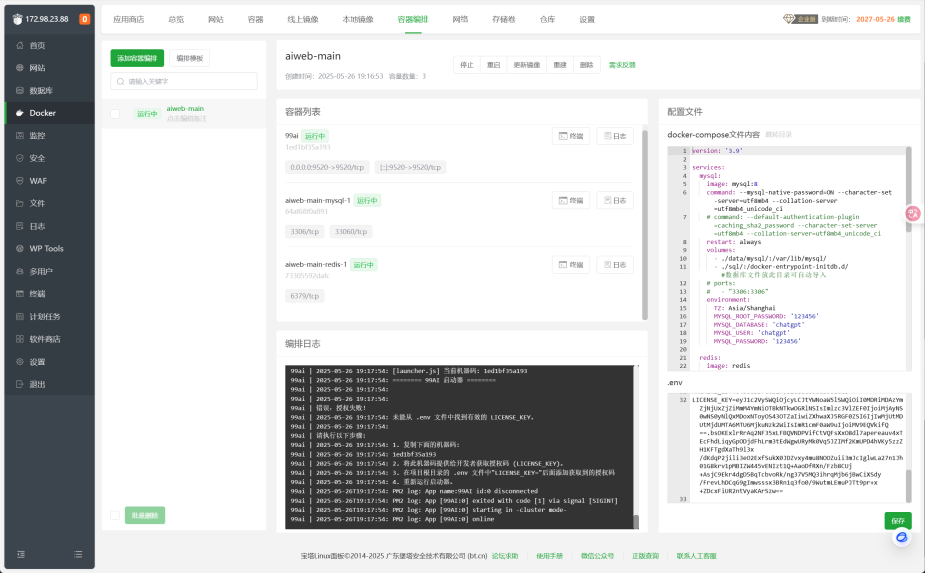Switch to the 容器 tab

tap(255, 19)
